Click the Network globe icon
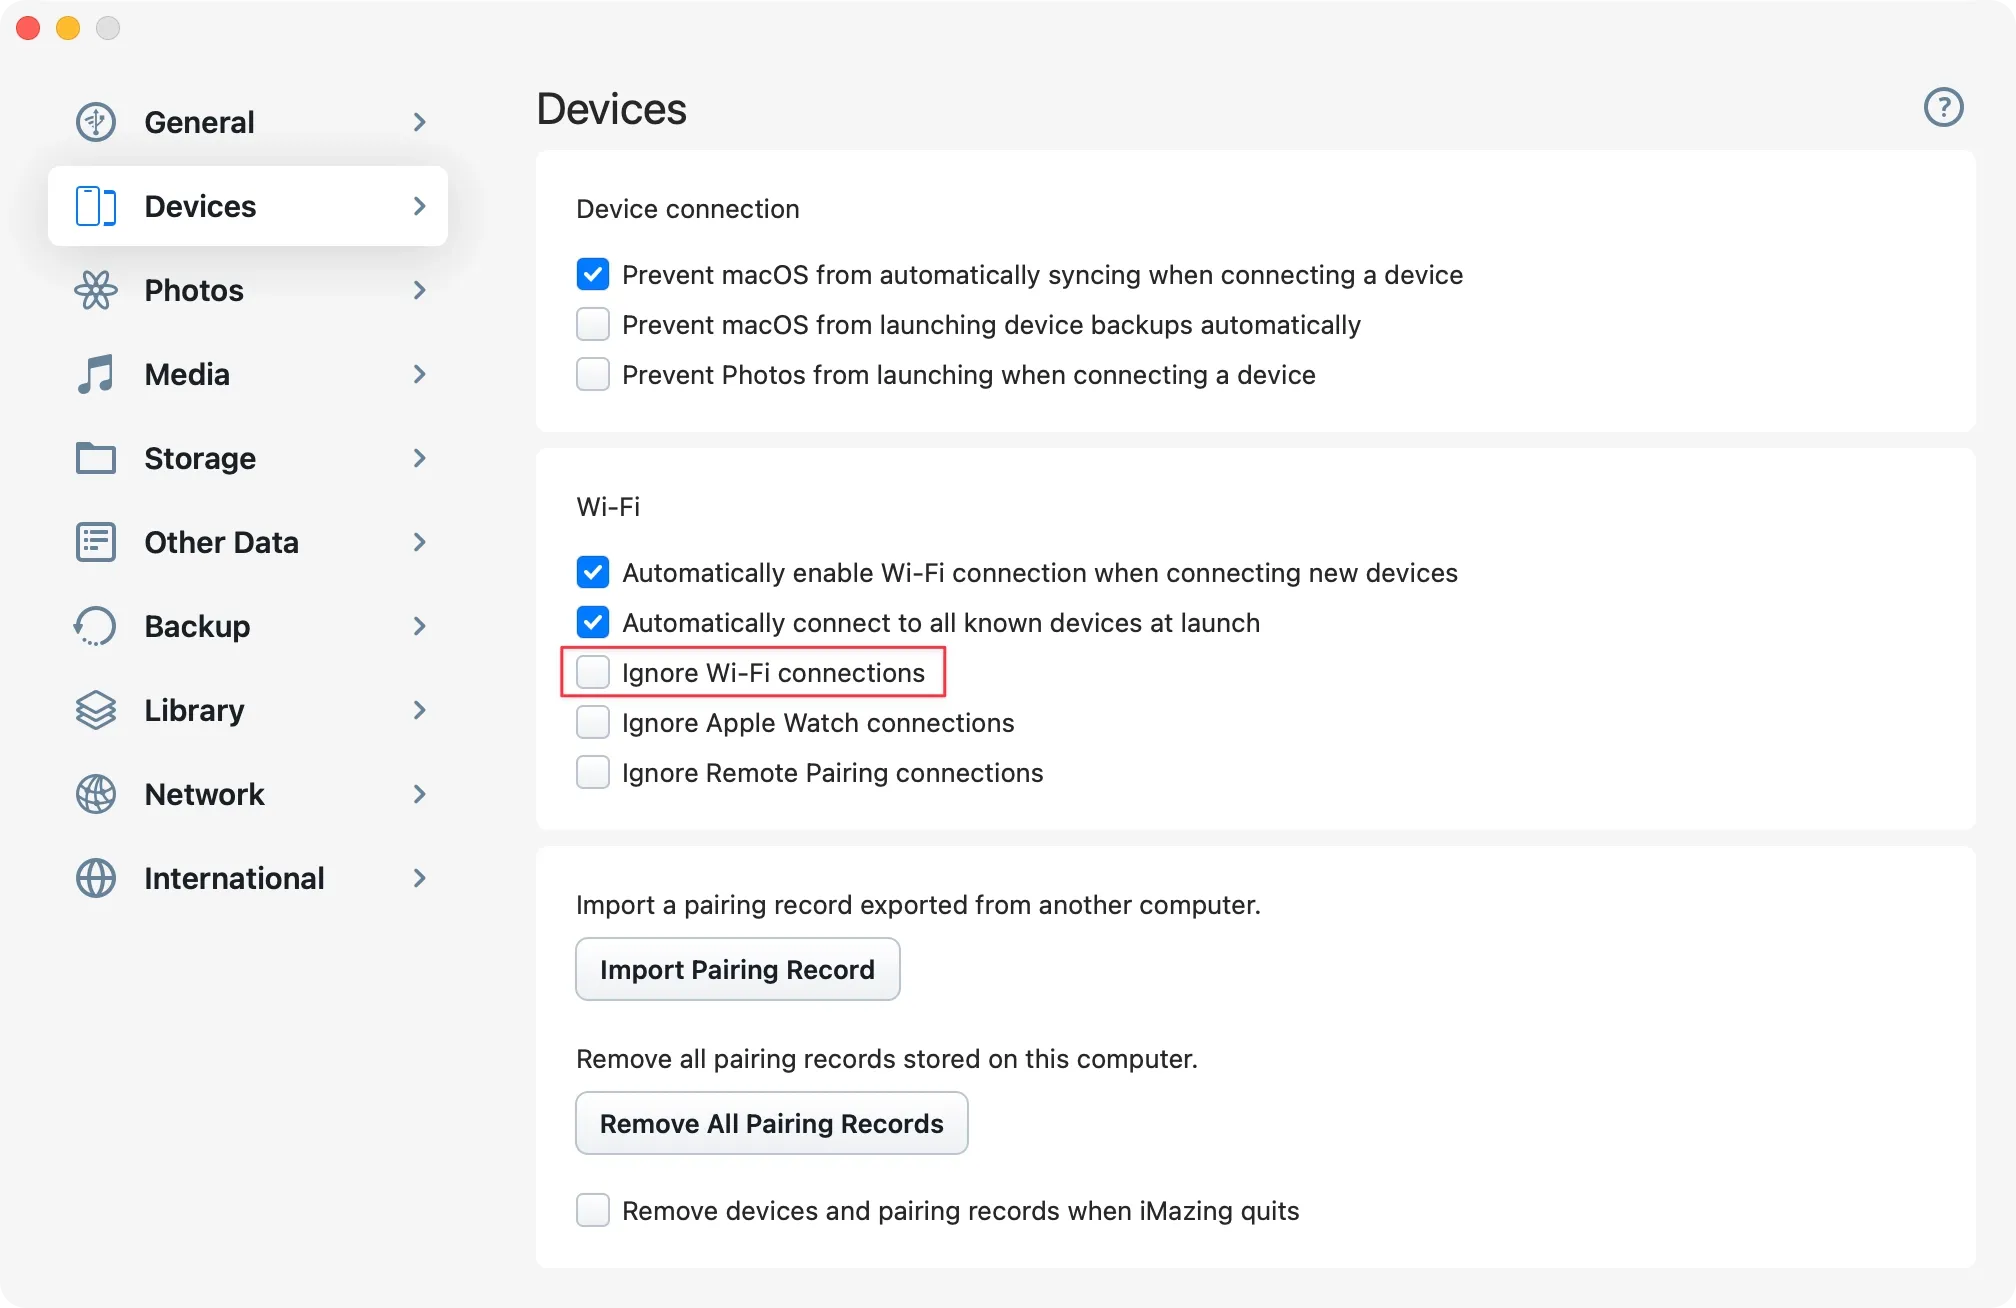The width and height of the screenshot is (2016, 1308). (95, 794)
